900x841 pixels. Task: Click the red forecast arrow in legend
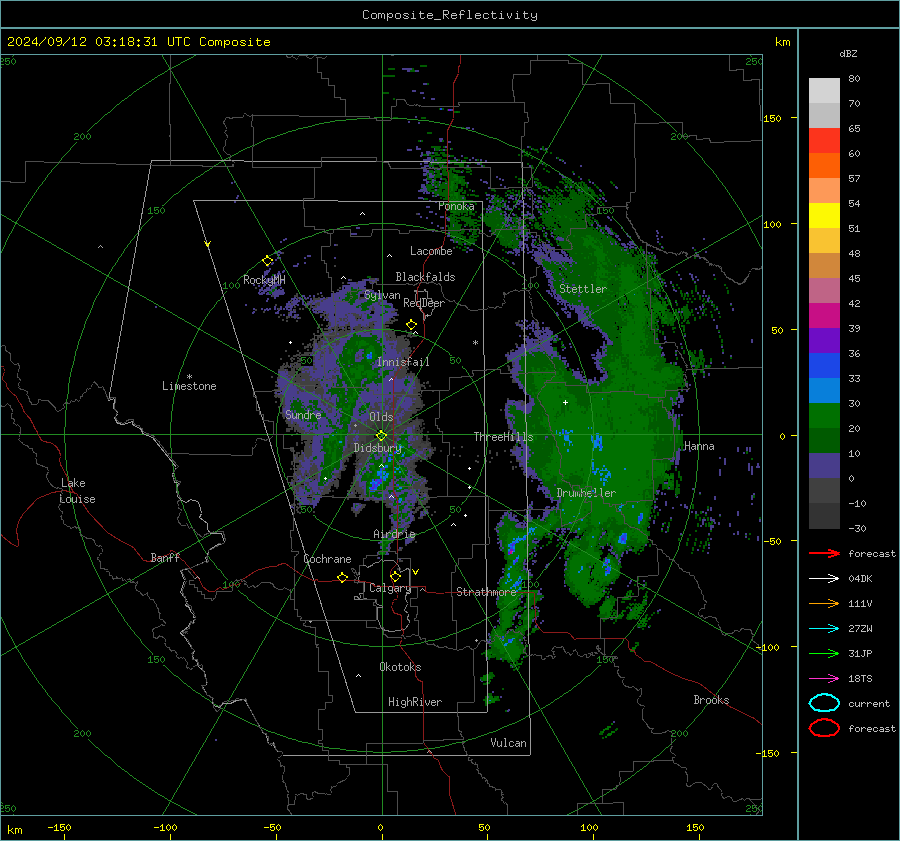point(824,553)
